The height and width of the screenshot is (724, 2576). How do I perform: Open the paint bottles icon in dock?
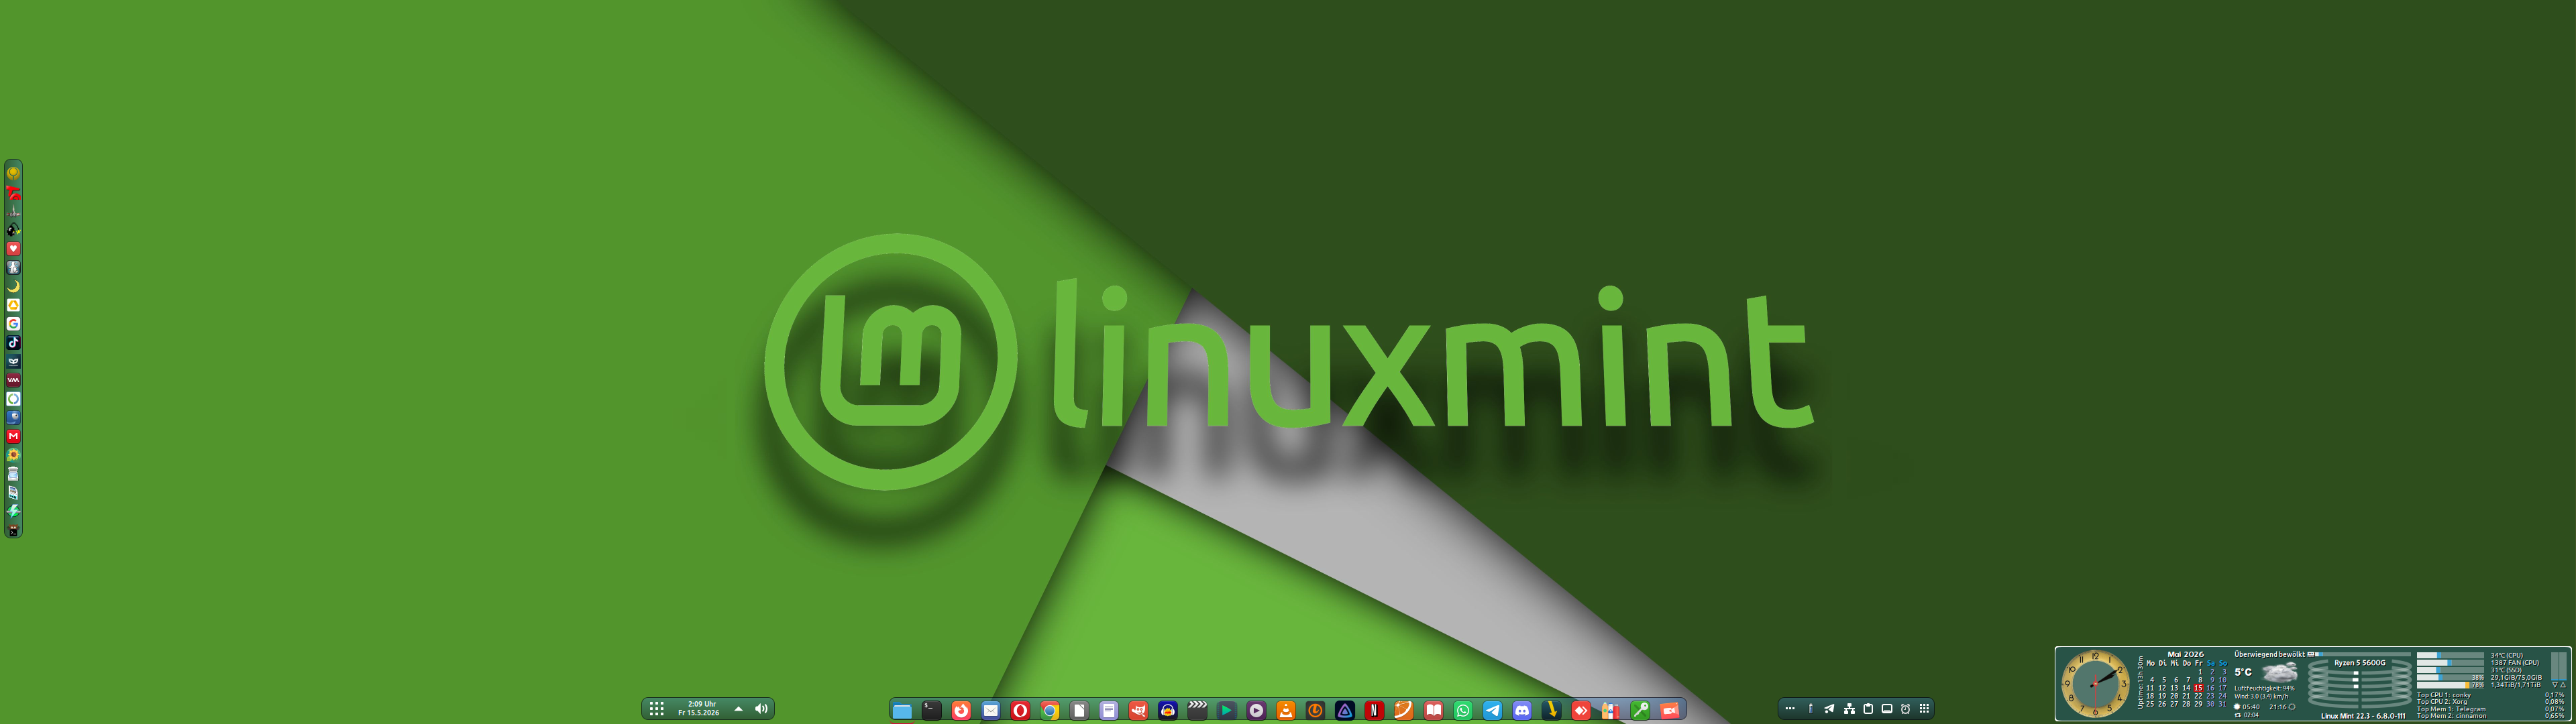pyautogui.click(x=1610, y=710)
